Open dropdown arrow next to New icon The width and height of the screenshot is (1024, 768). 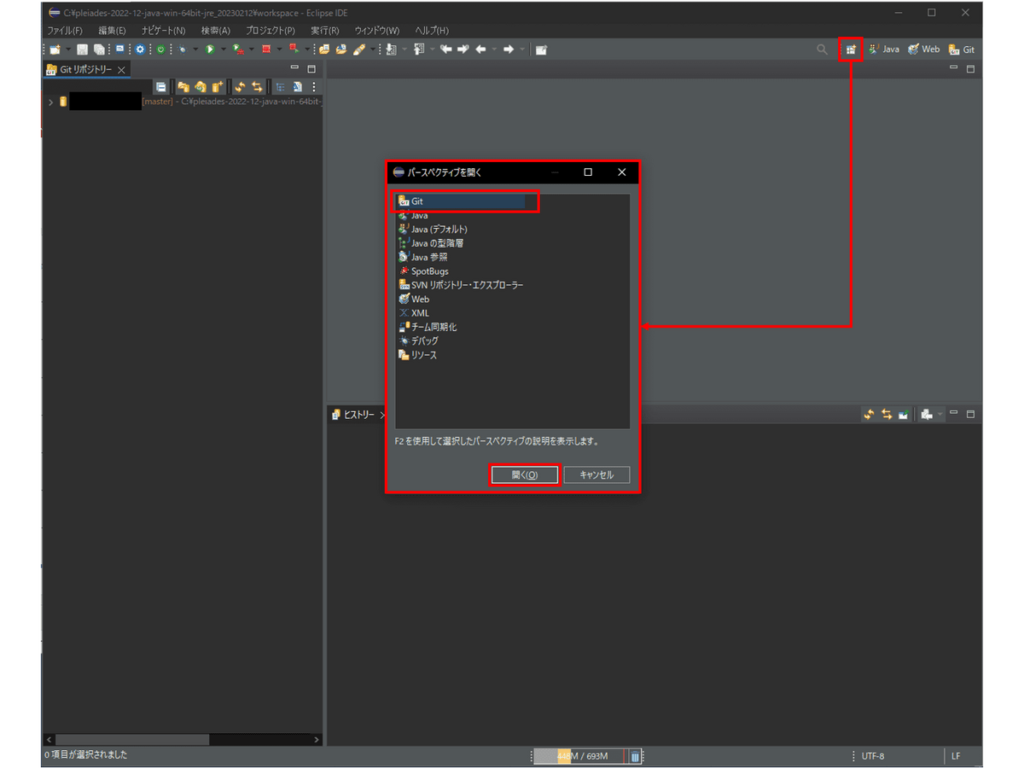(x=67, y=50)
